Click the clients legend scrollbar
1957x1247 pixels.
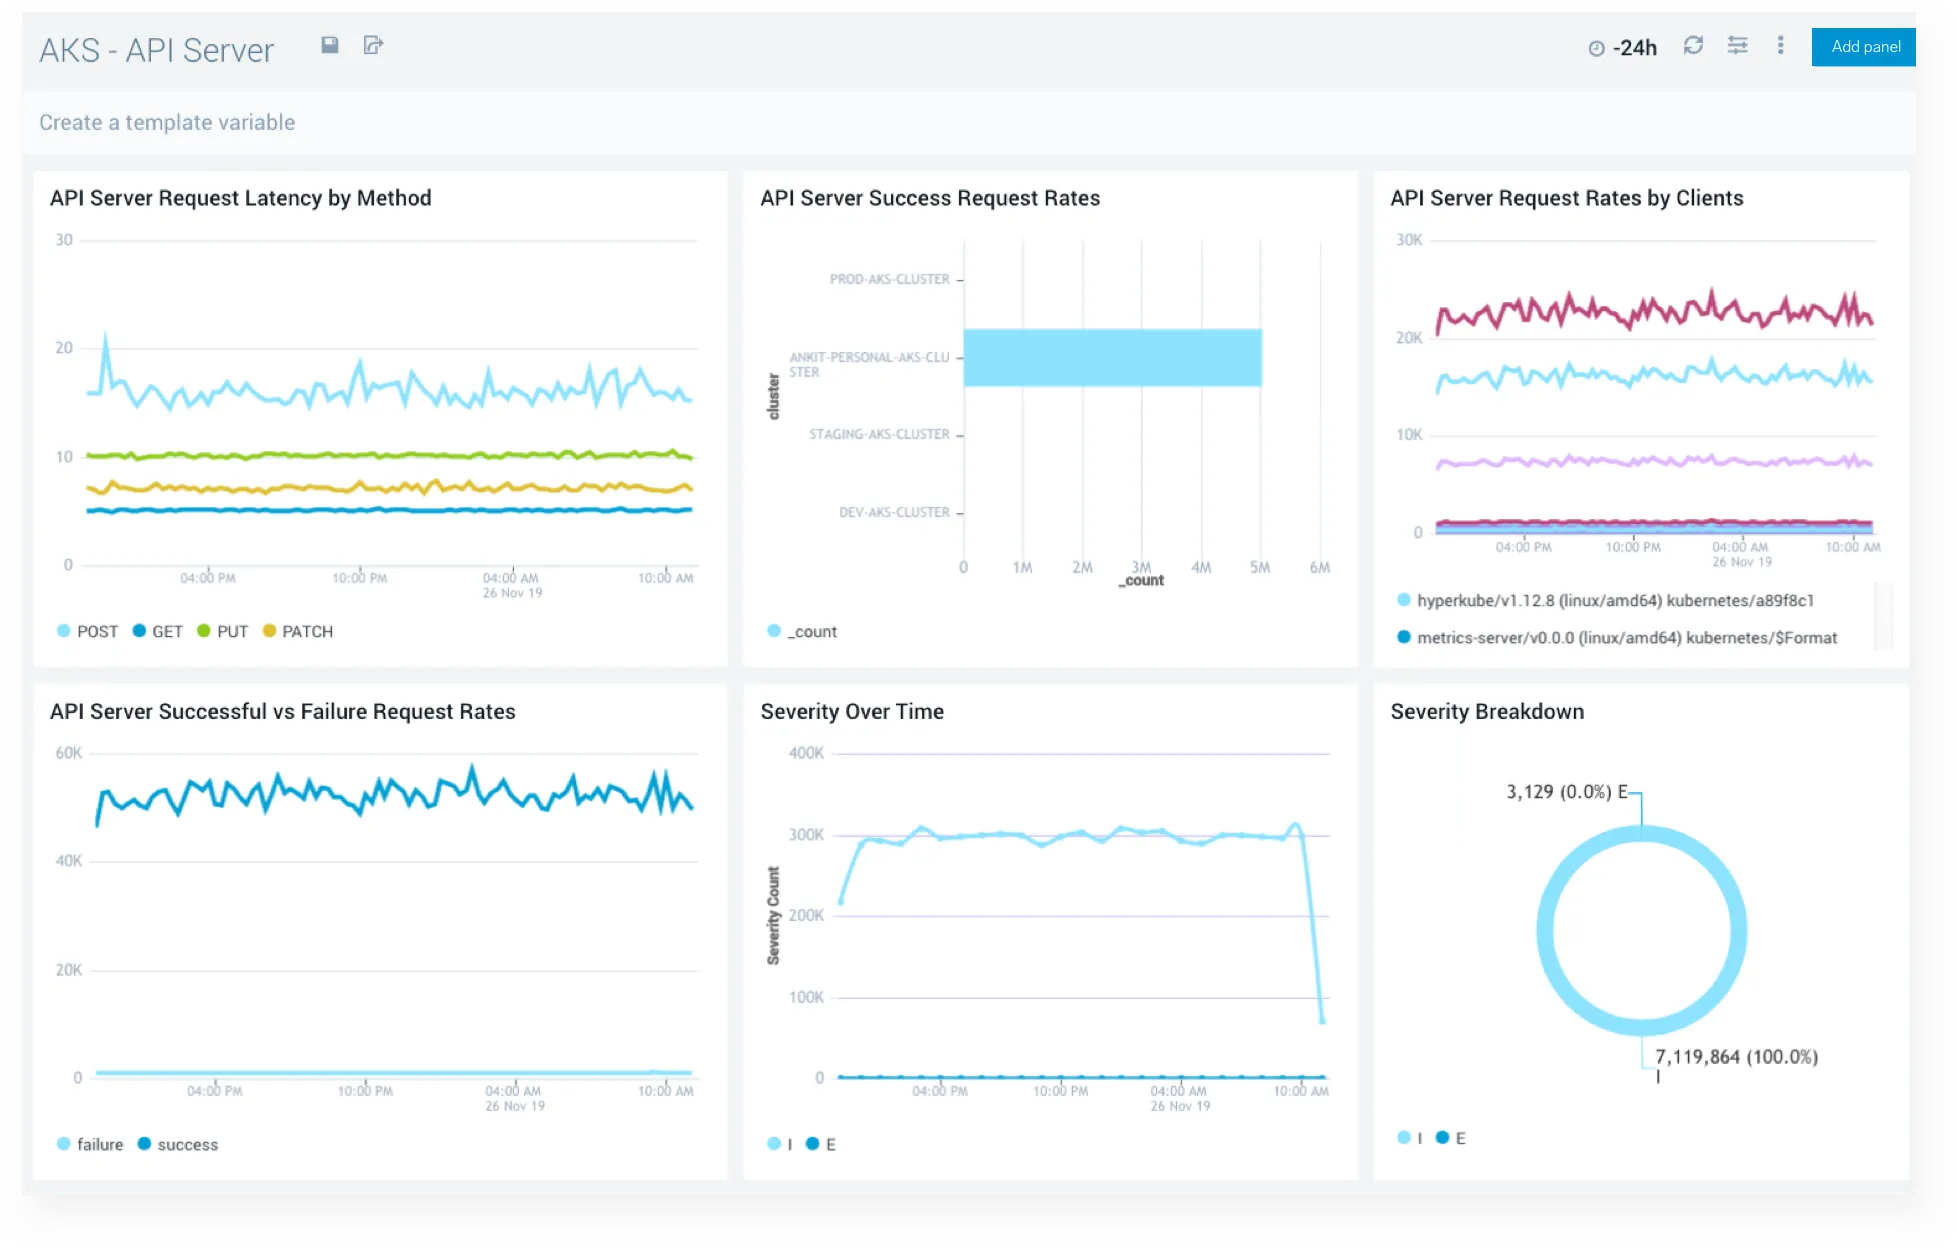(1884, 617)
